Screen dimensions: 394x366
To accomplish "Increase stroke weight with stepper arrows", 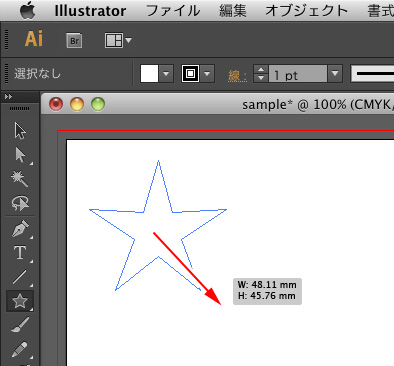I will pos(261,69).
